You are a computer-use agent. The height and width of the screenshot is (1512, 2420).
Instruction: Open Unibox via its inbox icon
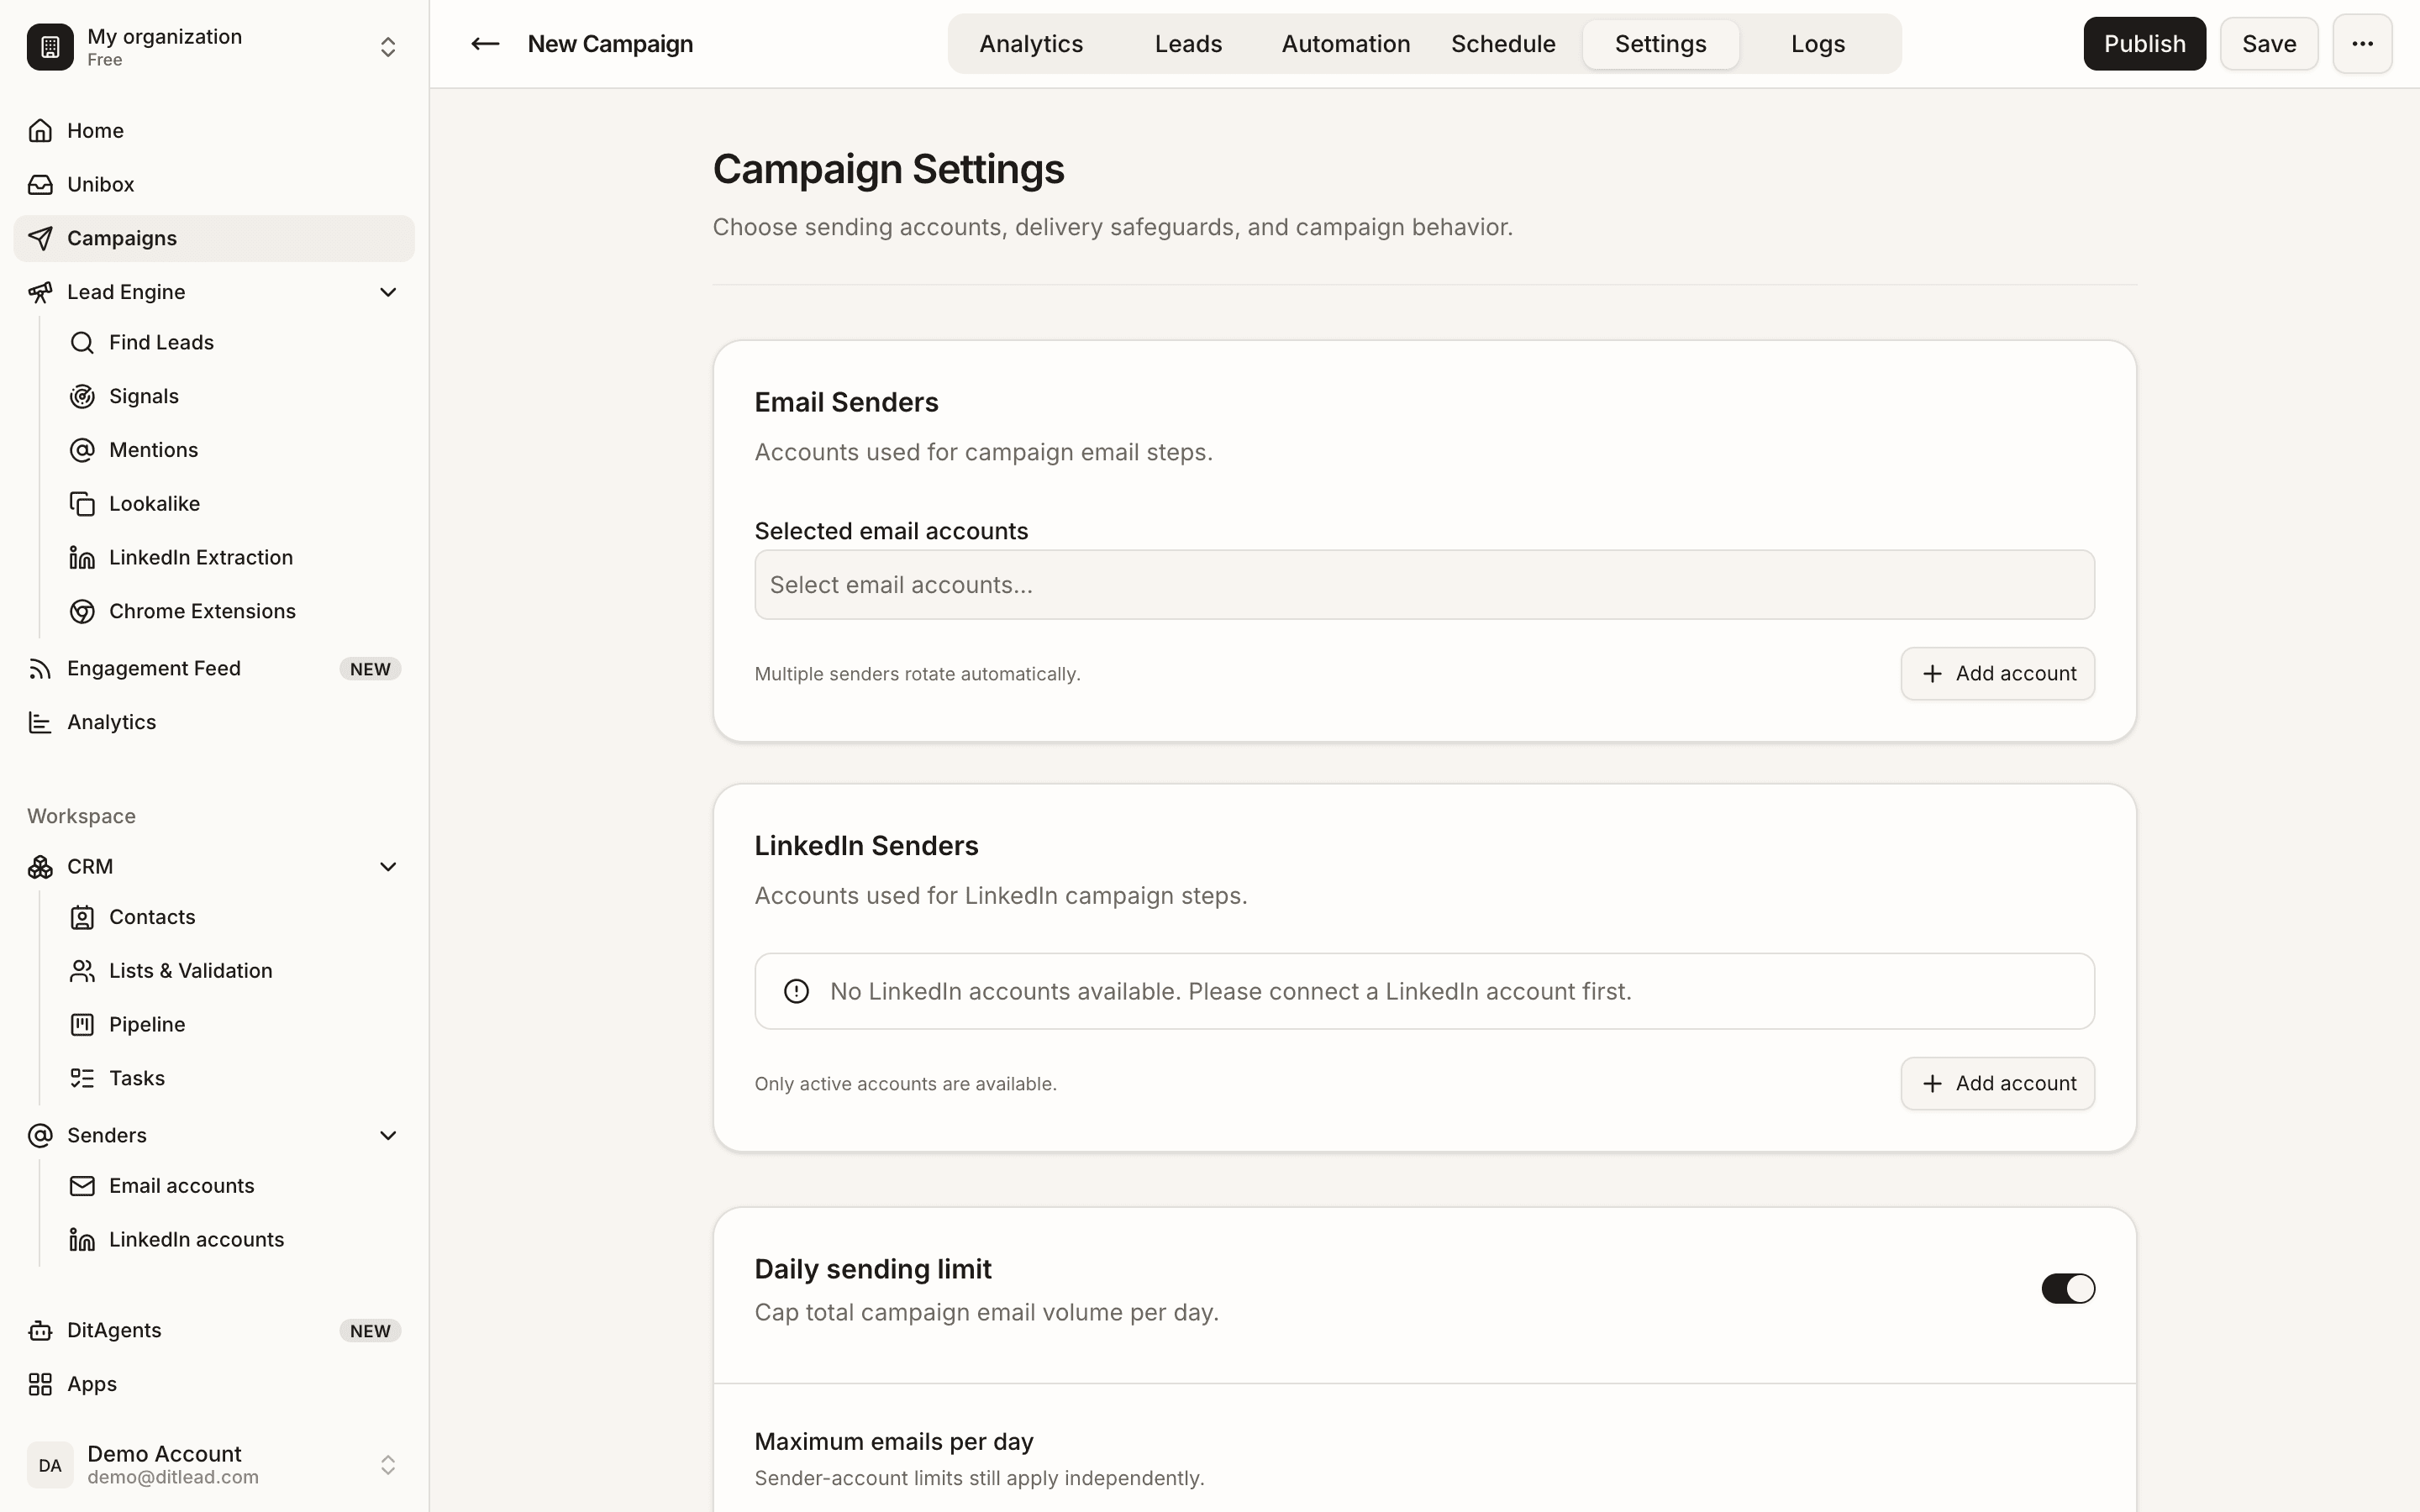coord(40,185)
